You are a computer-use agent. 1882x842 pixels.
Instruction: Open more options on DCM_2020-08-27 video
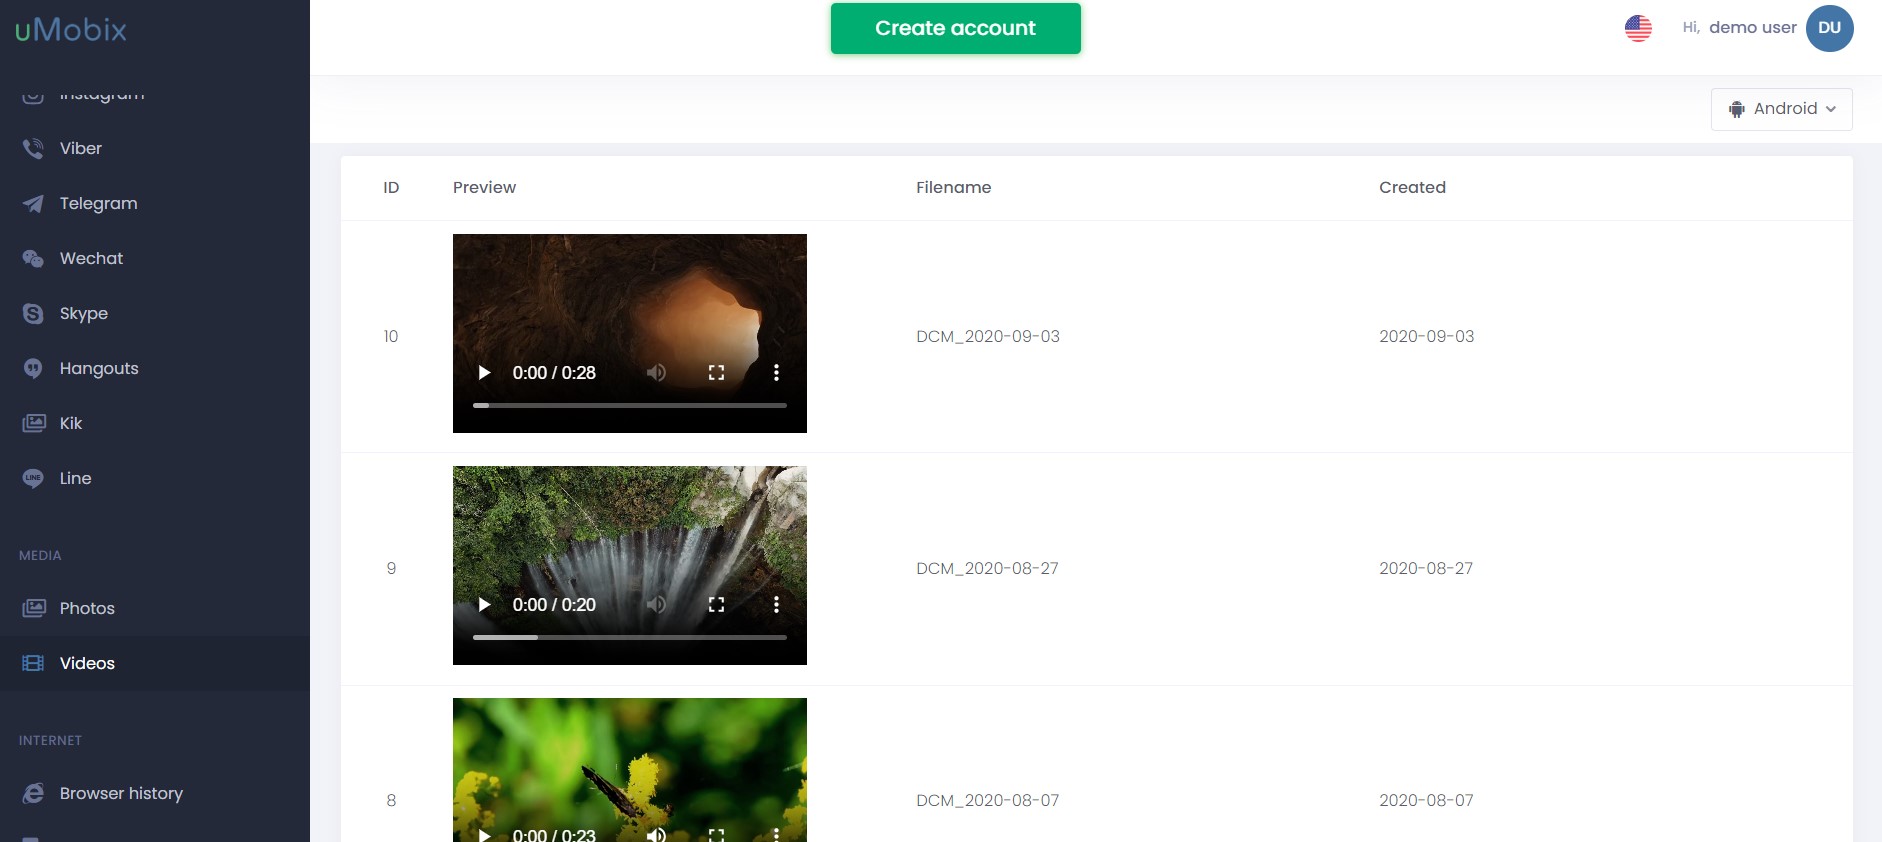[776, 605]
